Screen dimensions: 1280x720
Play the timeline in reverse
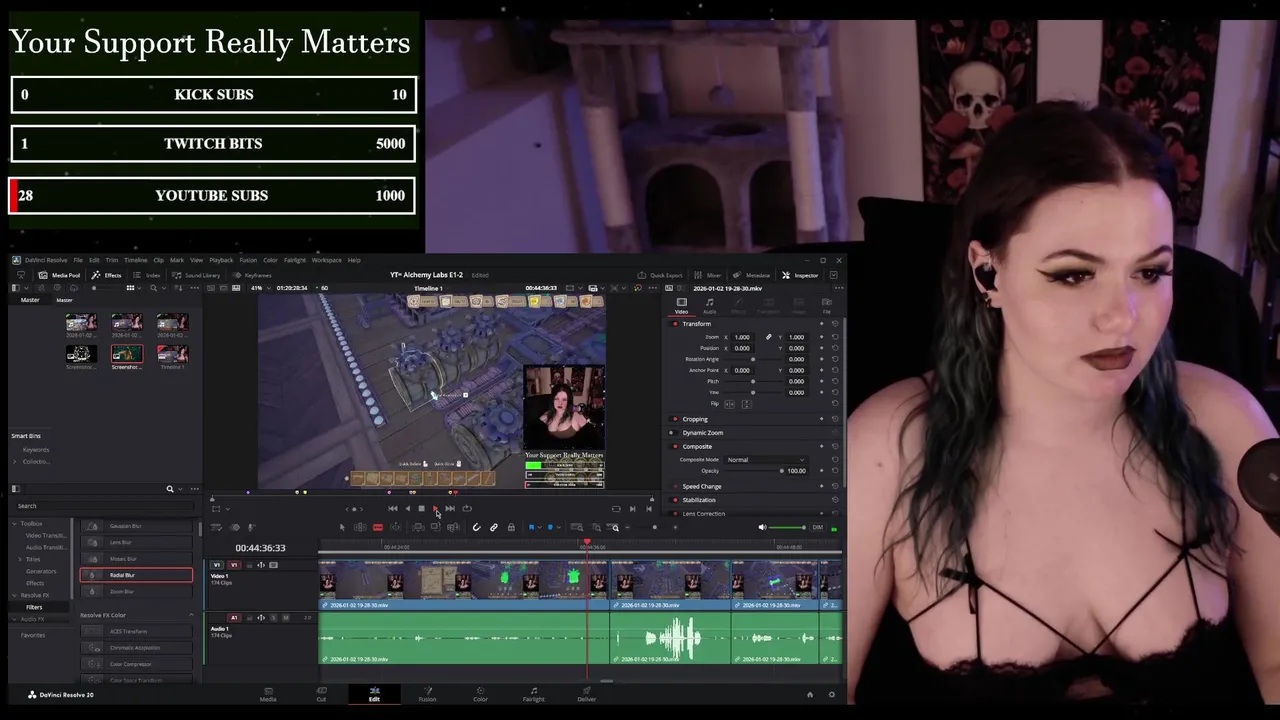point(407,508)
